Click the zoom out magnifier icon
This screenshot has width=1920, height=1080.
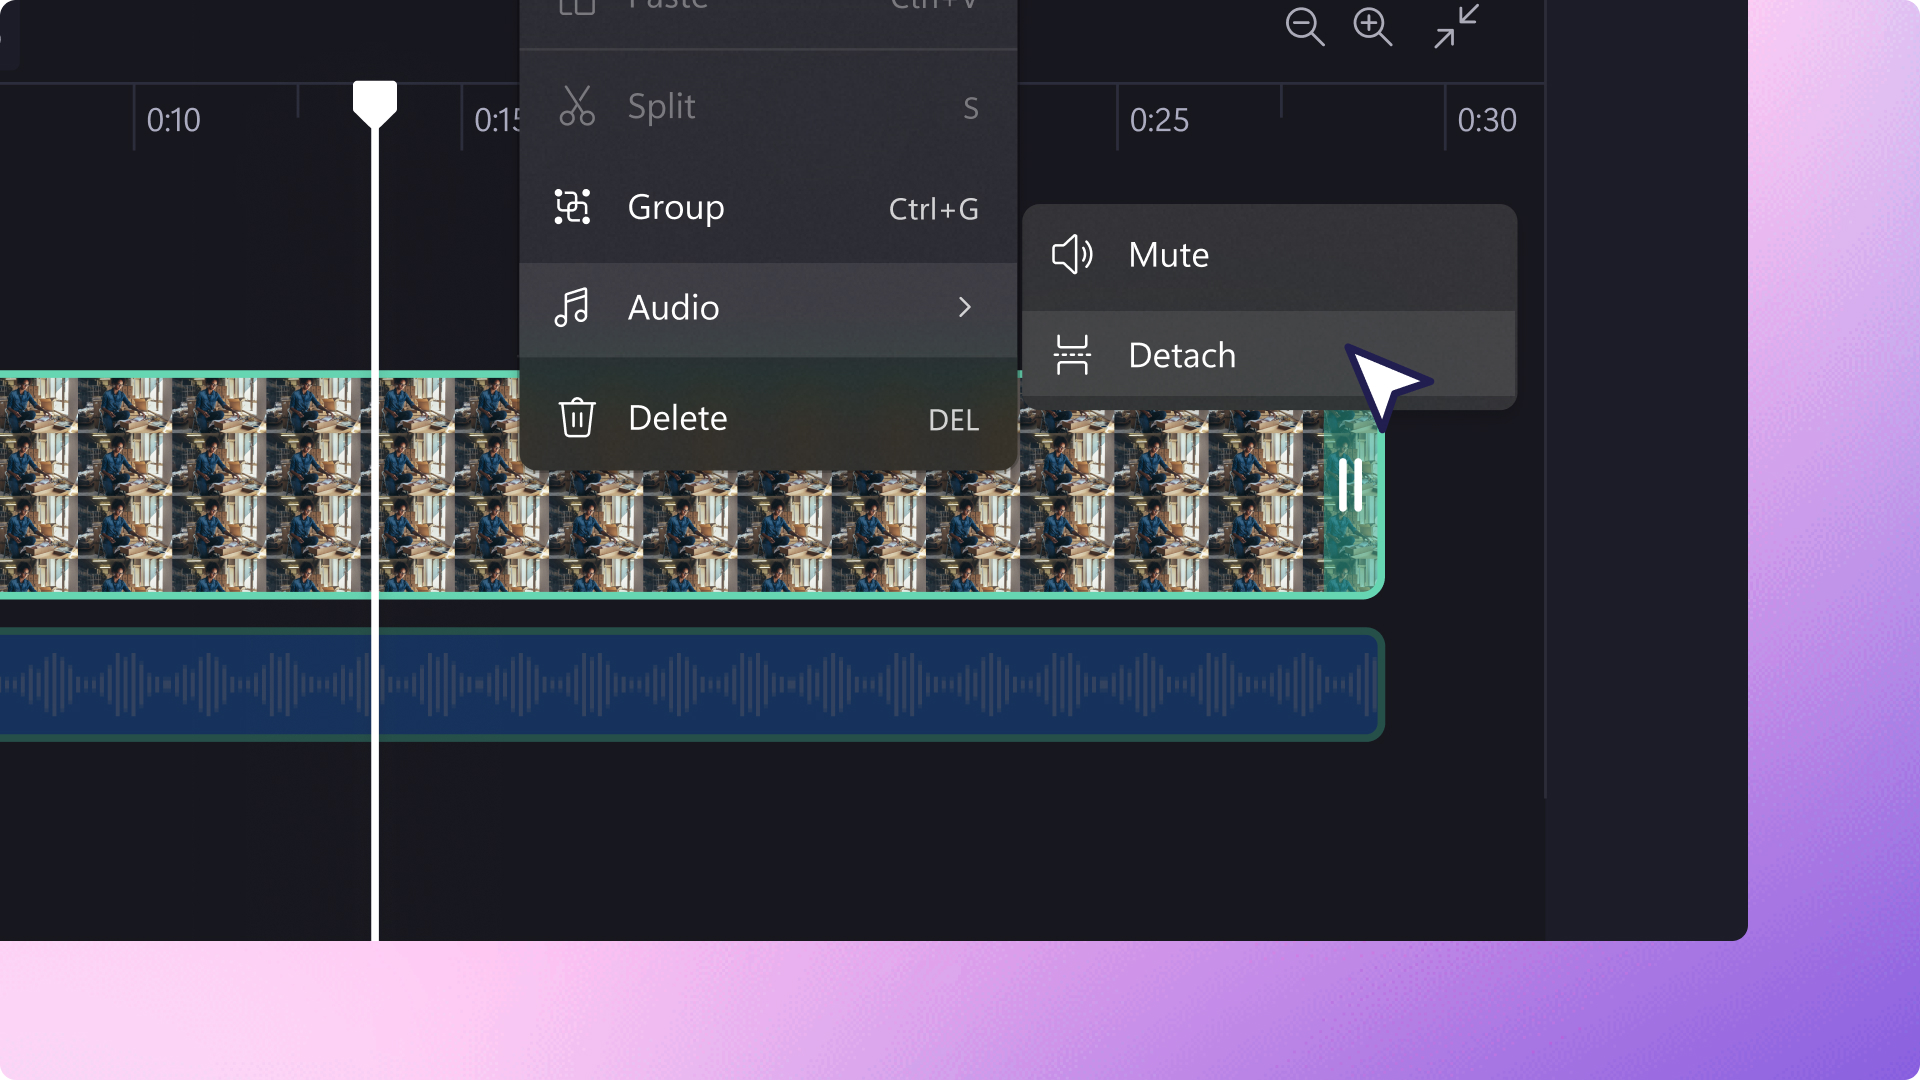coord(1304,27)
